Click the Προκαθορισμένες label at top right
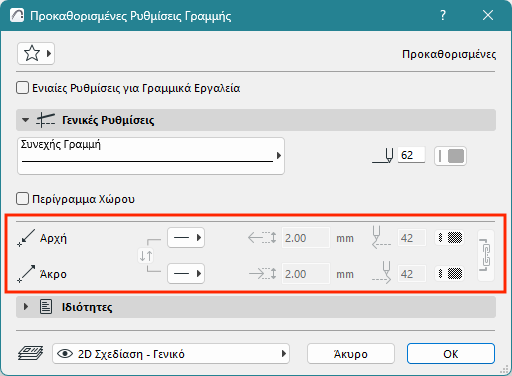Viewport: 512px width, 376px height. point(449,54)
